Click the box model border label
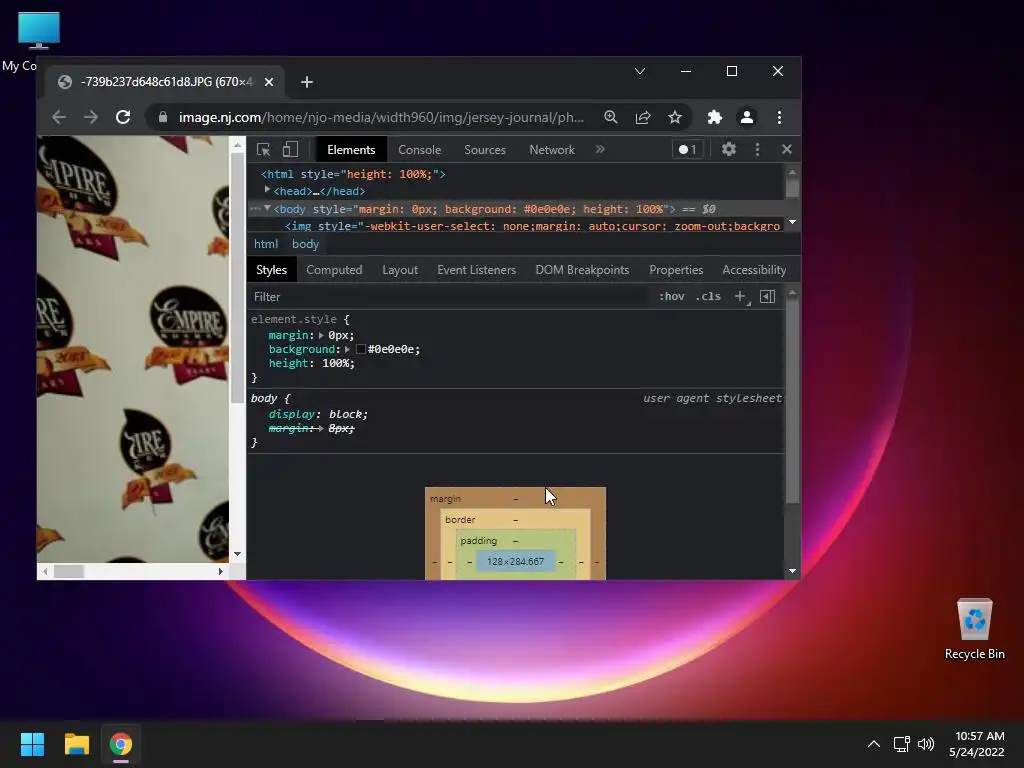Viewport: 1024px width, 768px height. (x=460, y=520)
